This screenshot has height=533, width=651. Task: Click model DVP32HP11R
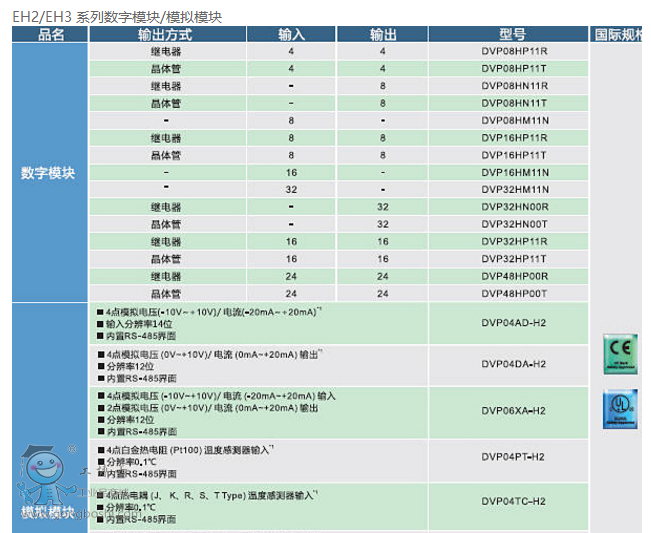(x=514, y=242)
